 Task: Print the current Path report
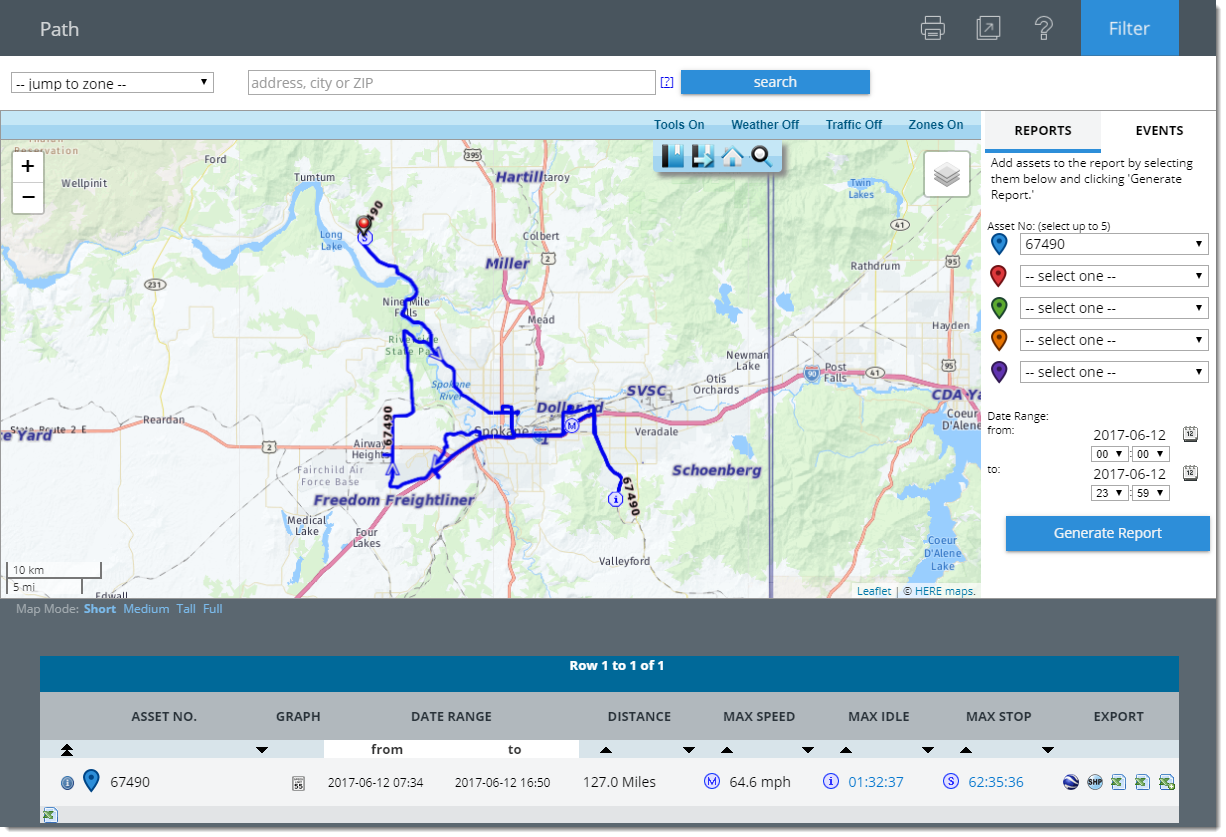[x=932, y=28]
